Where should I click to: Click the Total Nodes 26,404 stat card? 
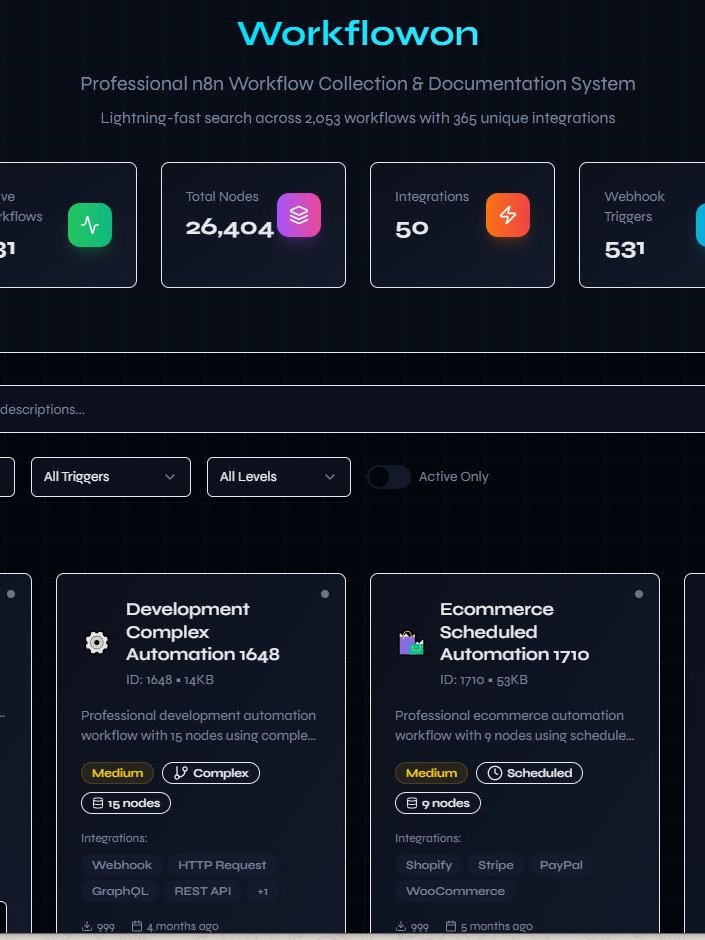[254, 225]
